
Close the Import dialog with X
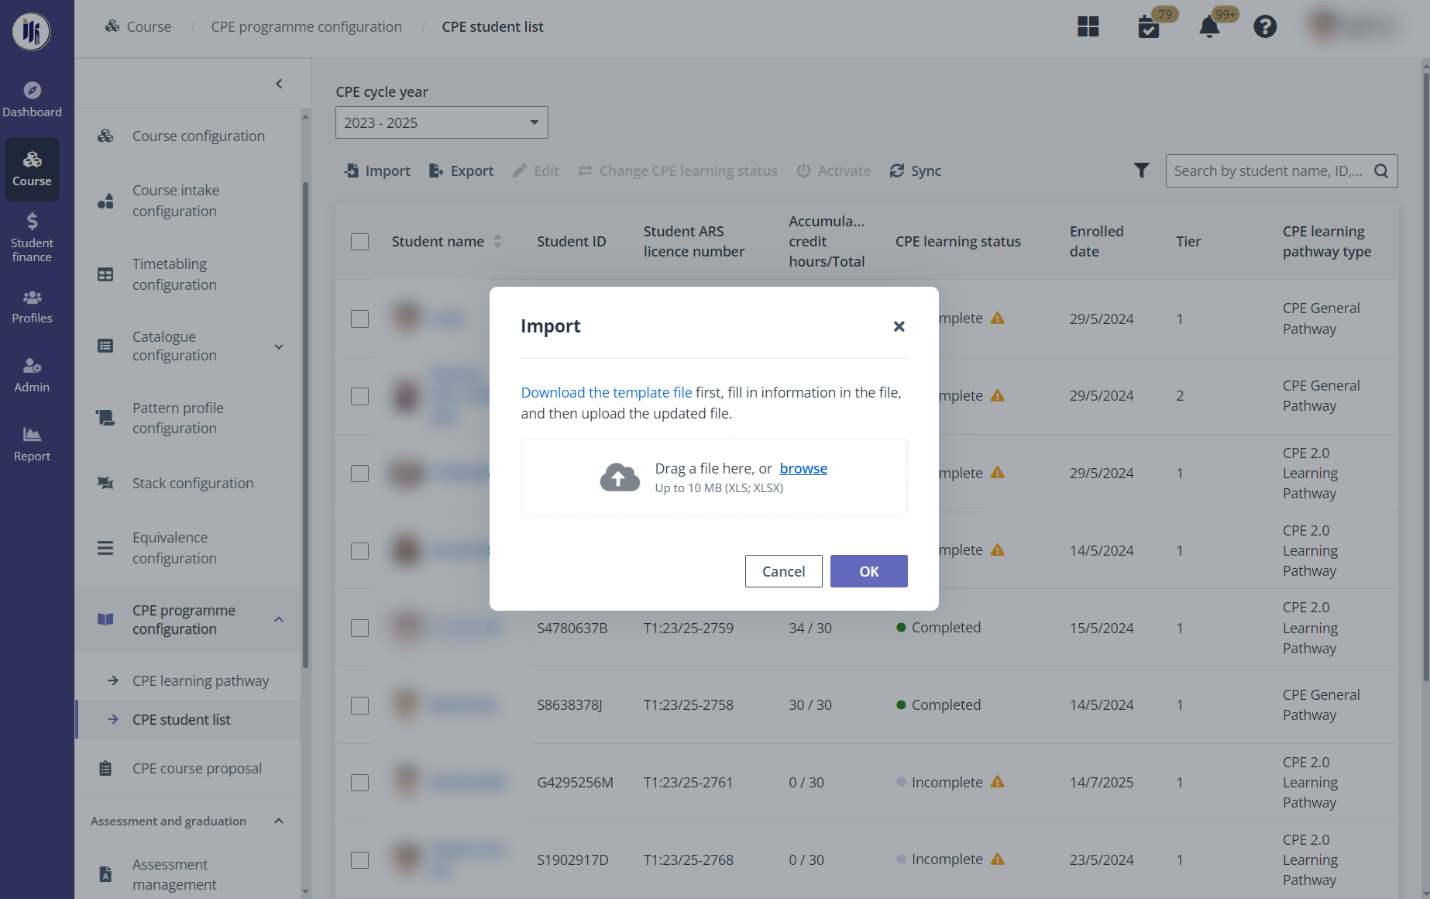click(899, 326)
